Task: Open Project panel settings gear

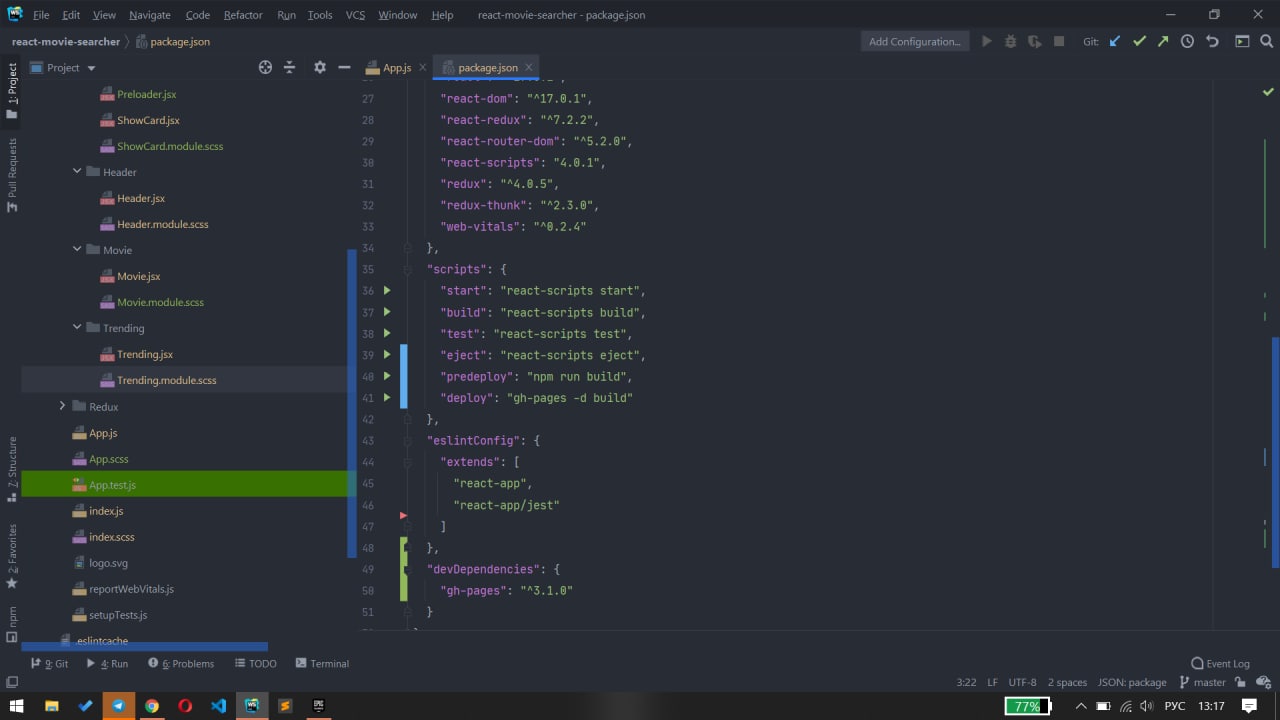Action: tap(320, 67)
